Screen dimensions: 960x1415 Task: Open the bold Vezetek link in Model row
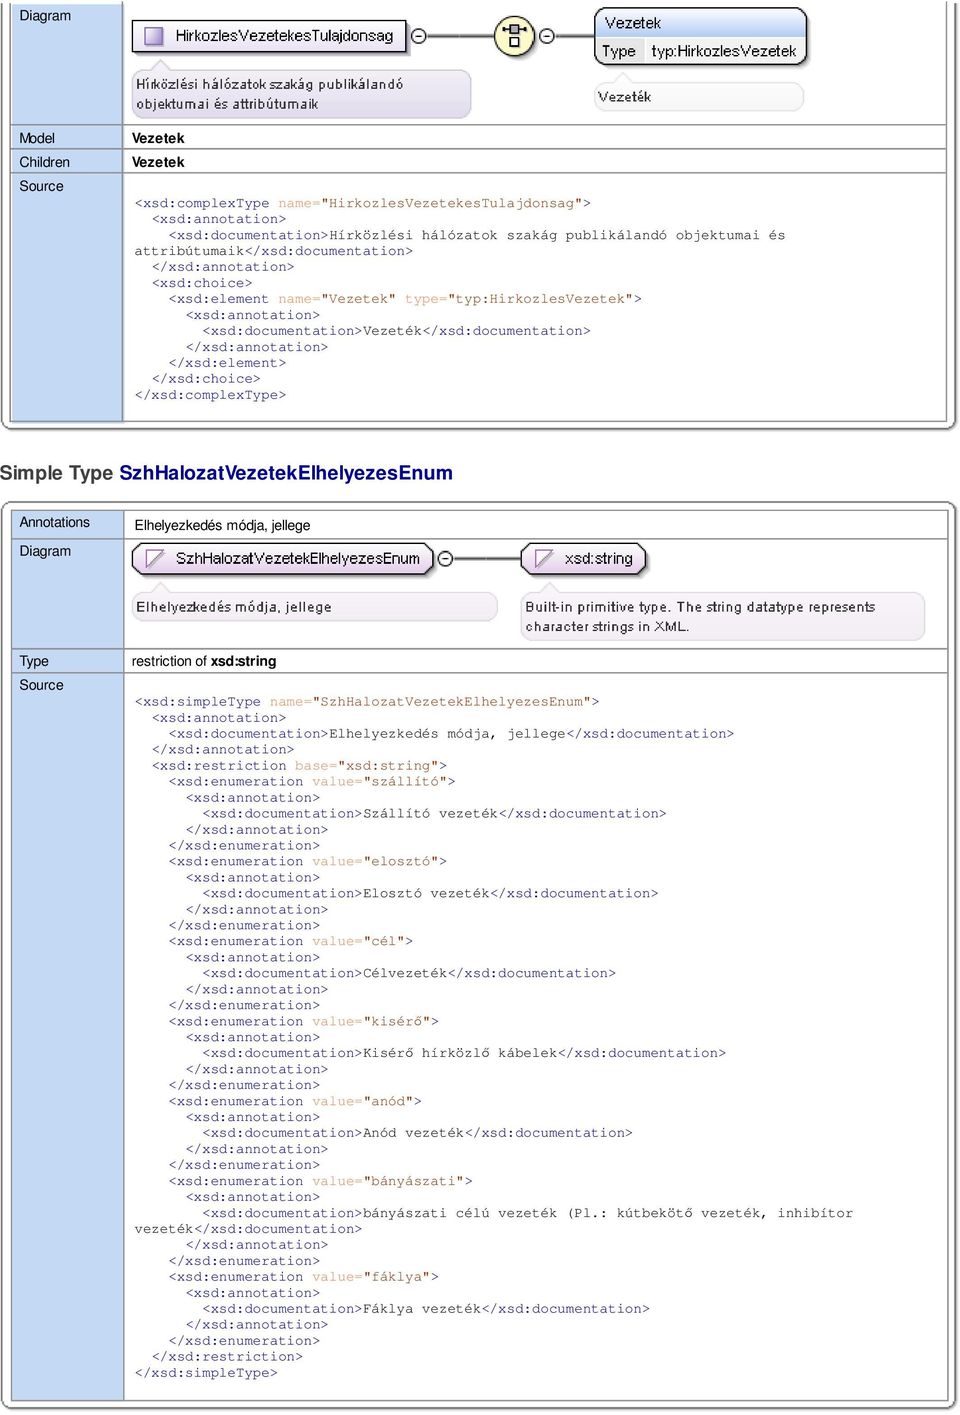(158, 138)
